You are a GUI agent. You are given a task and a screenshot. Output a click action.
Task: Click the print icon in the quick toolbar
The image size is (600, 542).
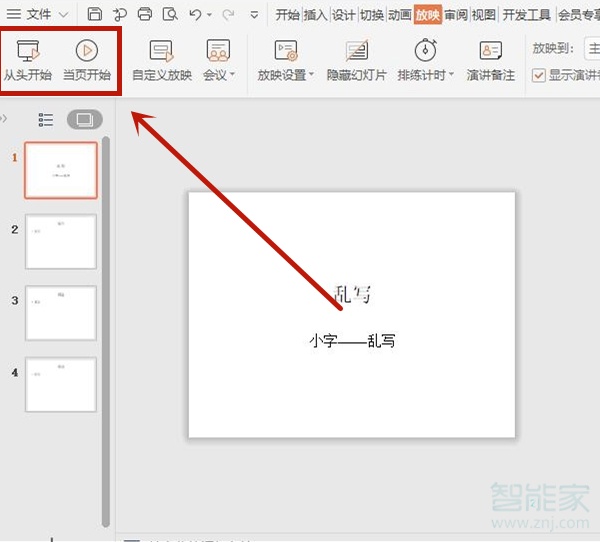145,14
